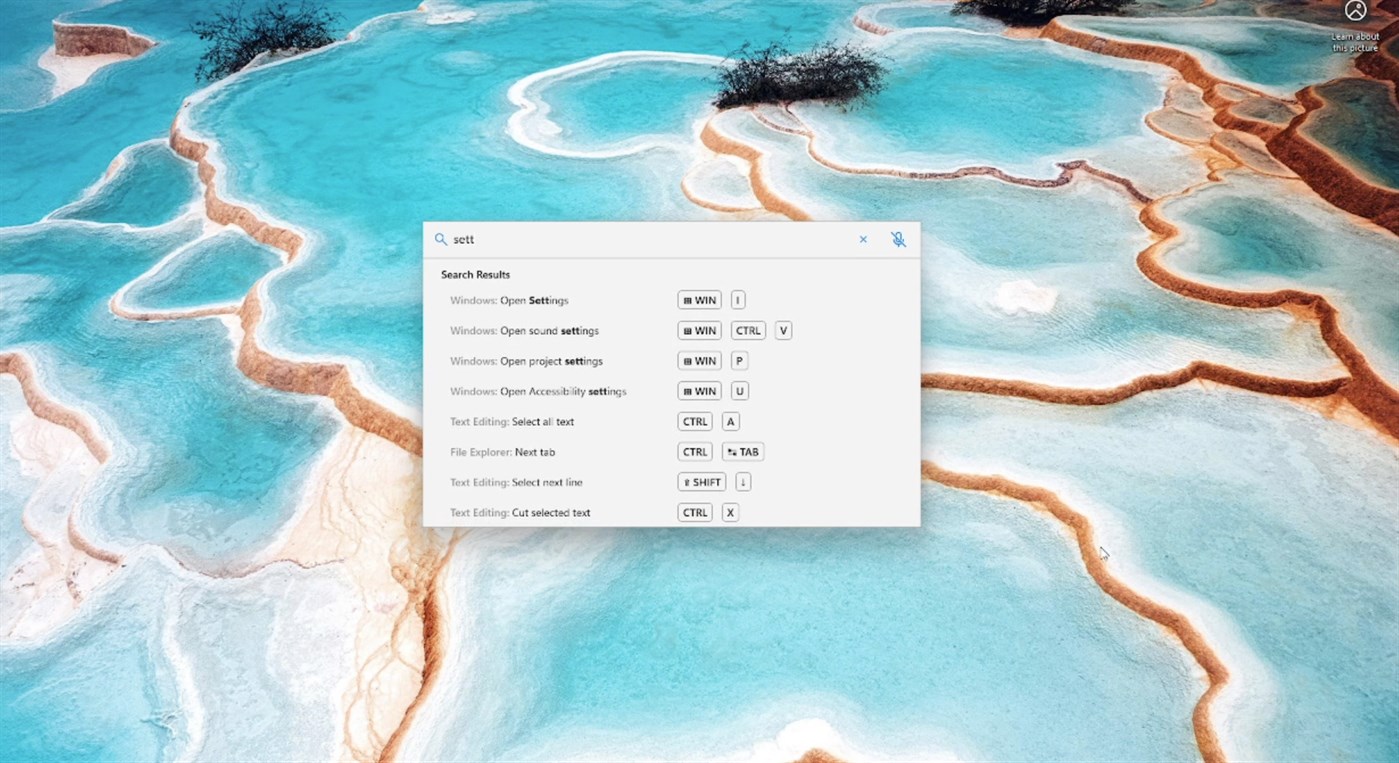Click the CTRL badge in the sound settings shortcut
1399x763 pixels.
pos(748,330)
